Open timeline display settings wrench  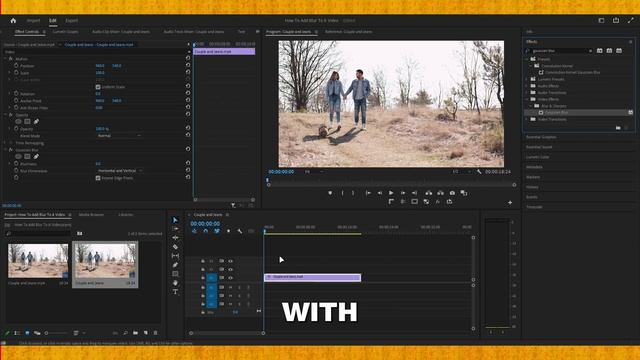[x=240, y=231]
